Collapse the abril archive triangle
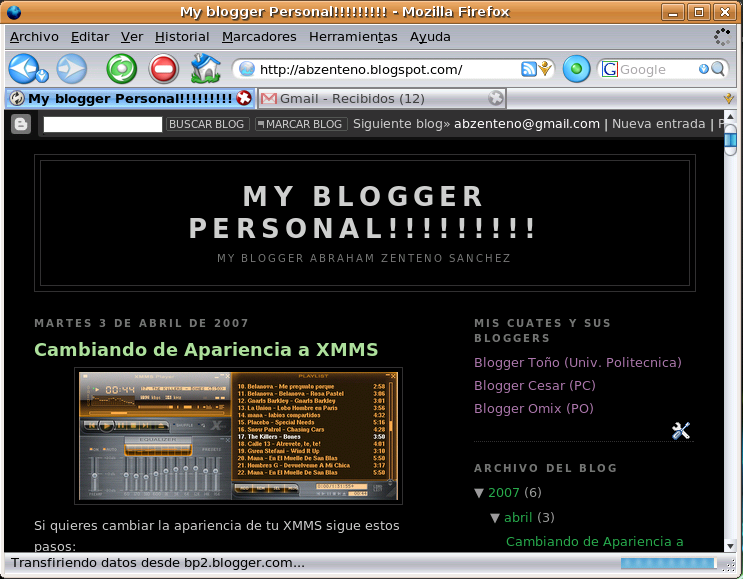The width and height of the screenshot is (743, 579). tap(495, 518)
